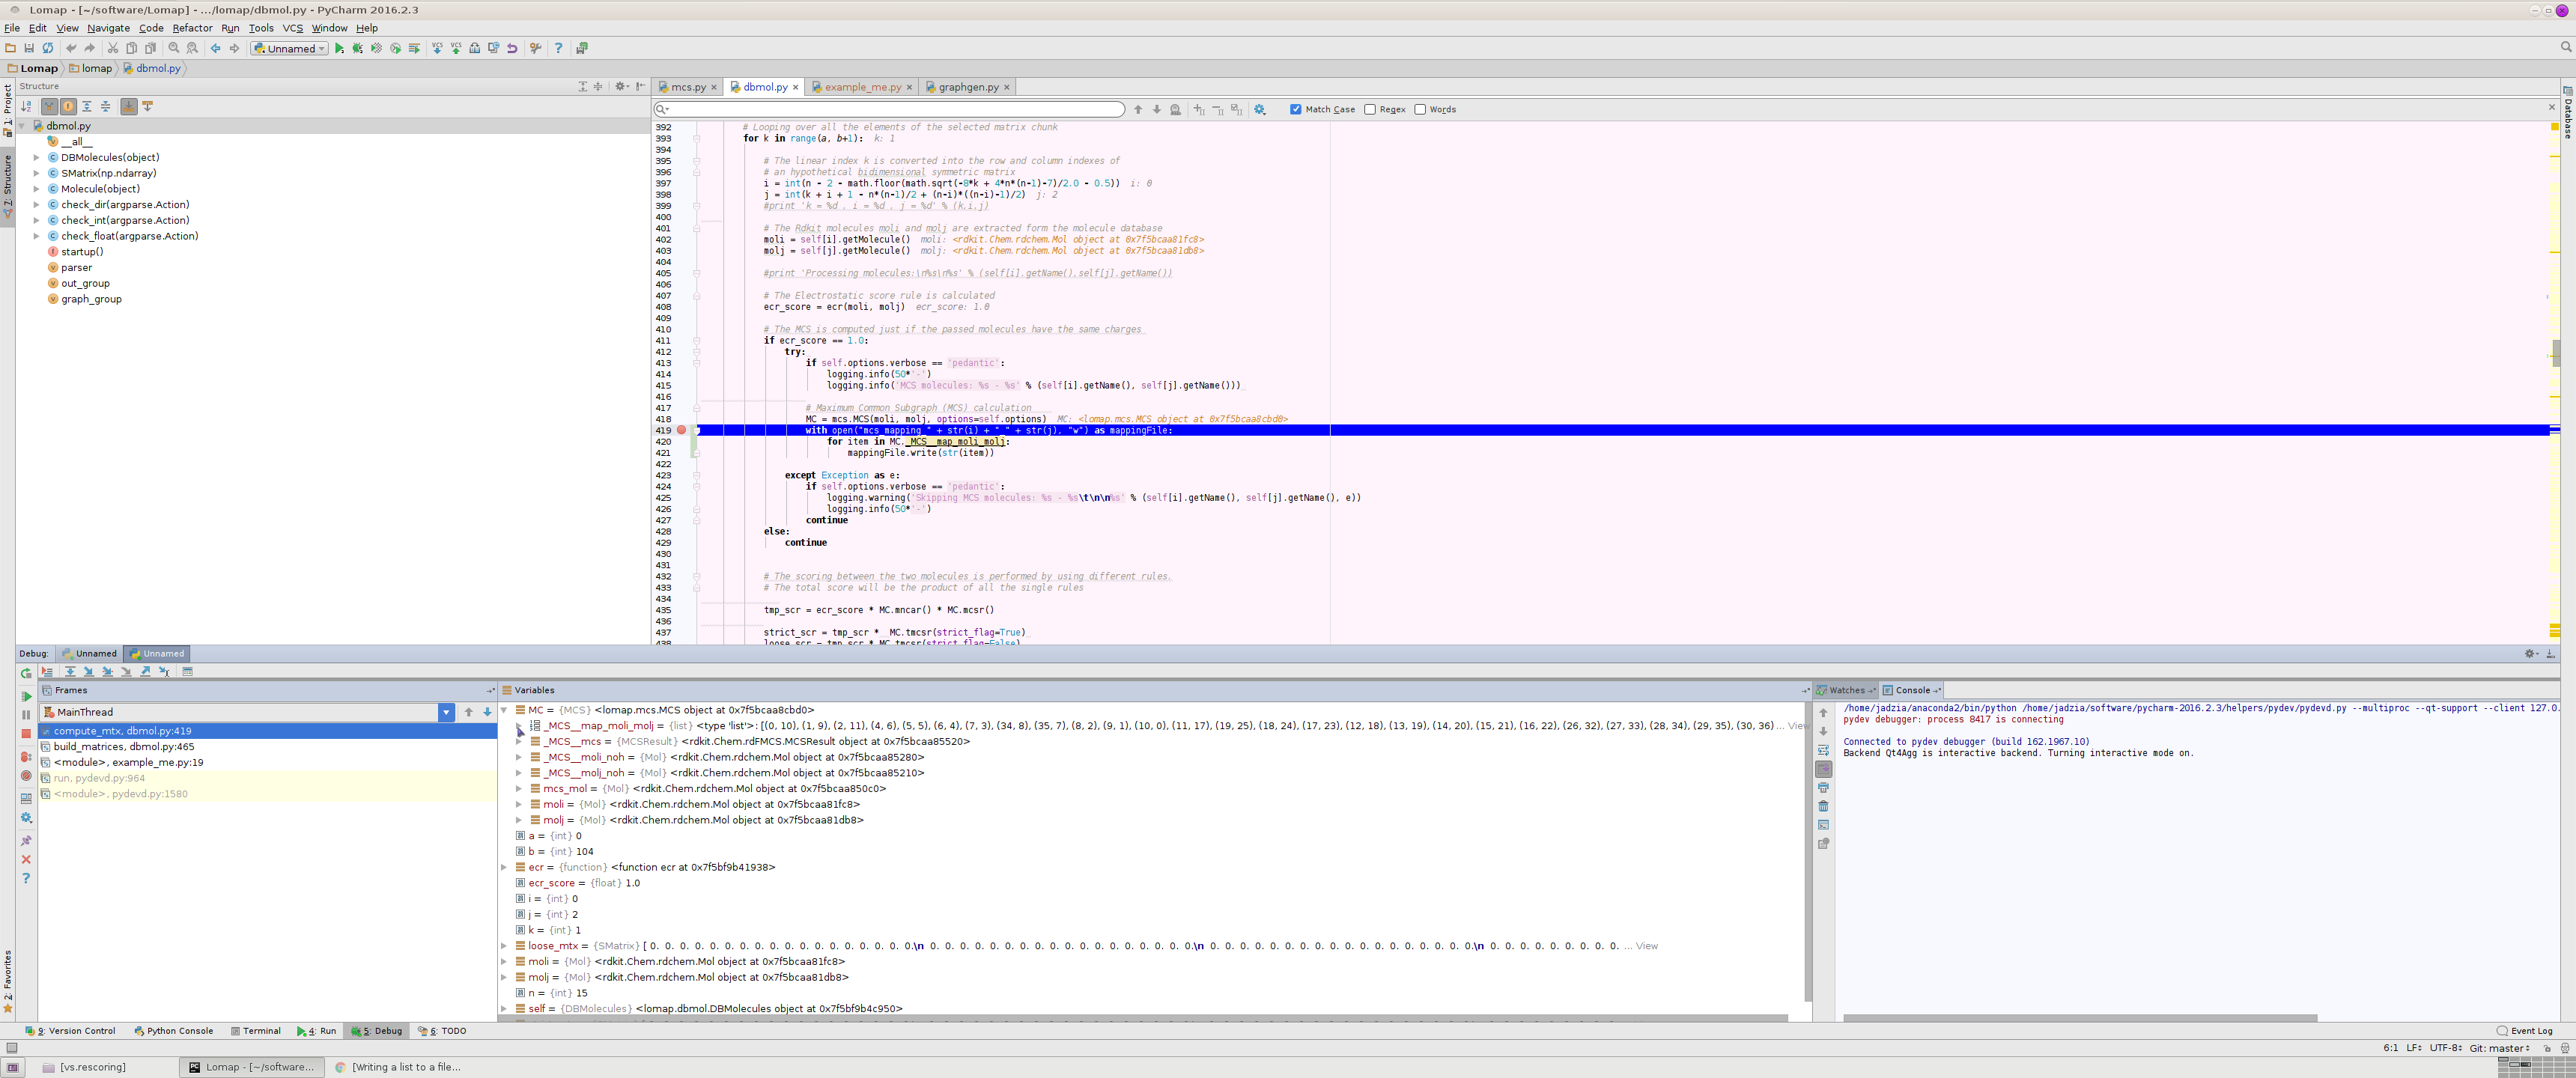Viewport: 2576px width, 1078px height.
Task: Toggle Show Fields button in Structure toolbar
Action: [68, 106]
